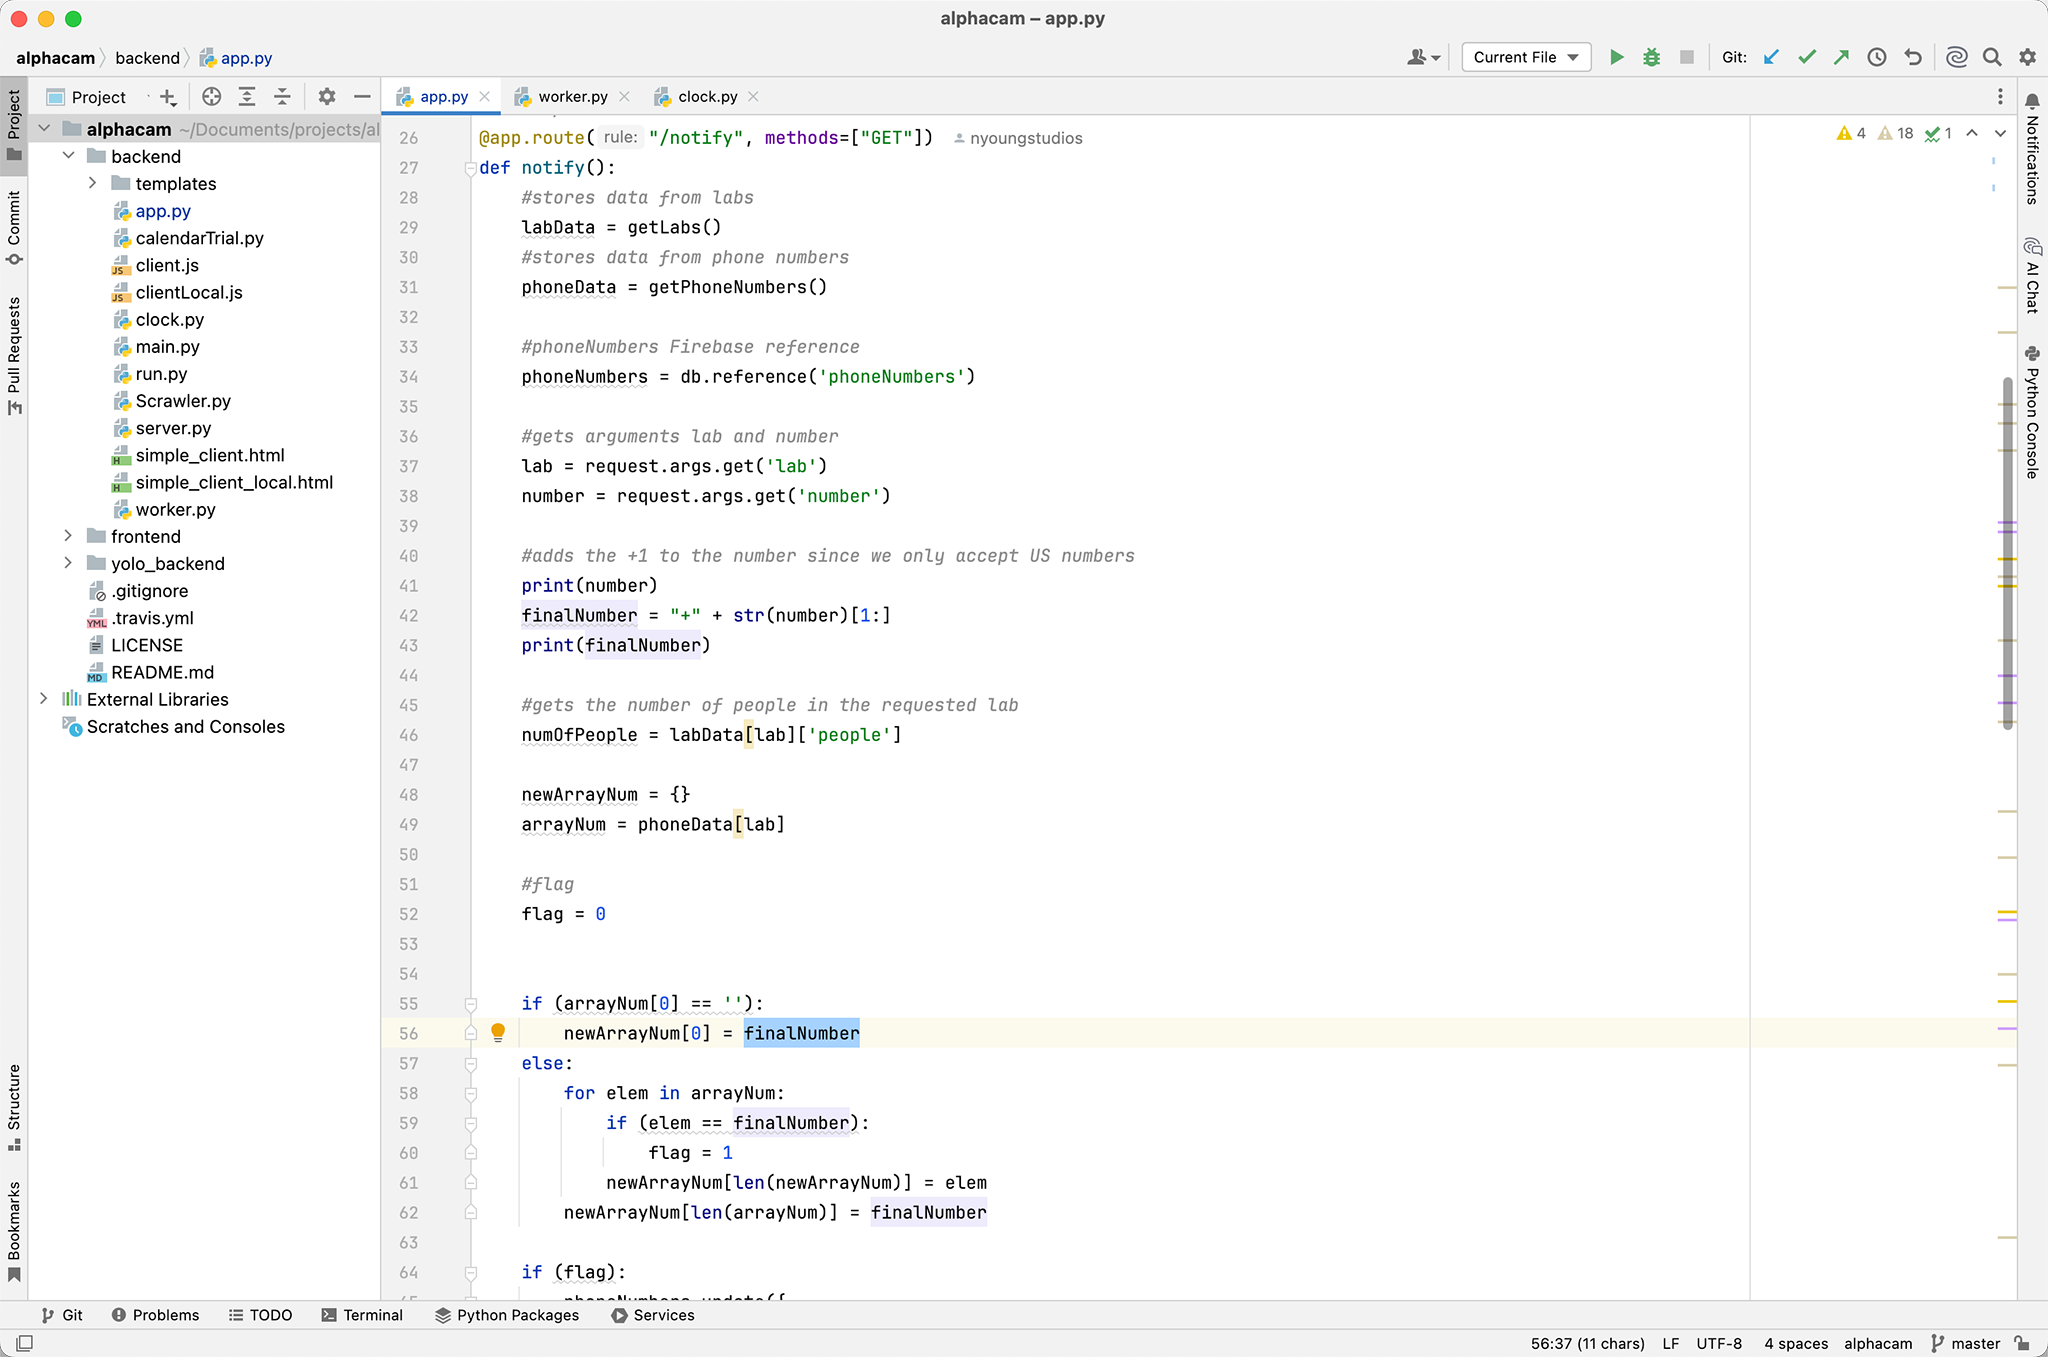Open IDE Settings via the gear icon
This screenshot has width=2048, height=1357.
[2027, 57]
